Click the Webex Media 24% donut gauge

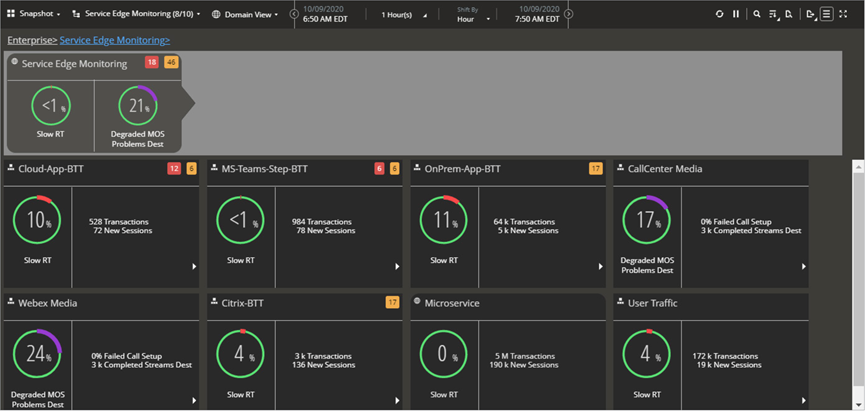point(37,356)
